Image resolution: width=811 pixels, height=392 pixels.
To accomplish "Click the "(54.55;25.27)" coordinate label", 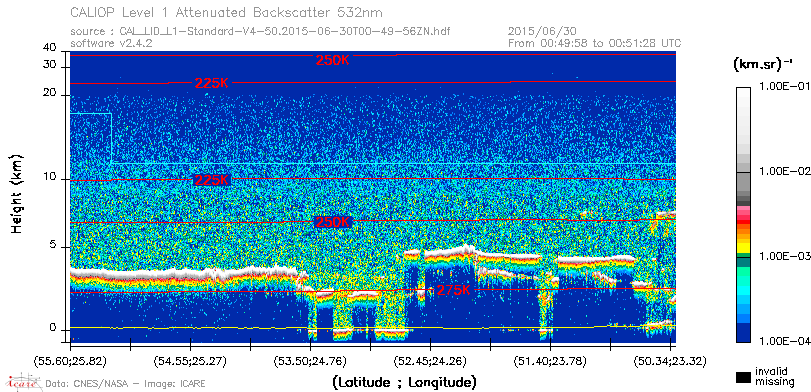I will (x=190, y=361).
